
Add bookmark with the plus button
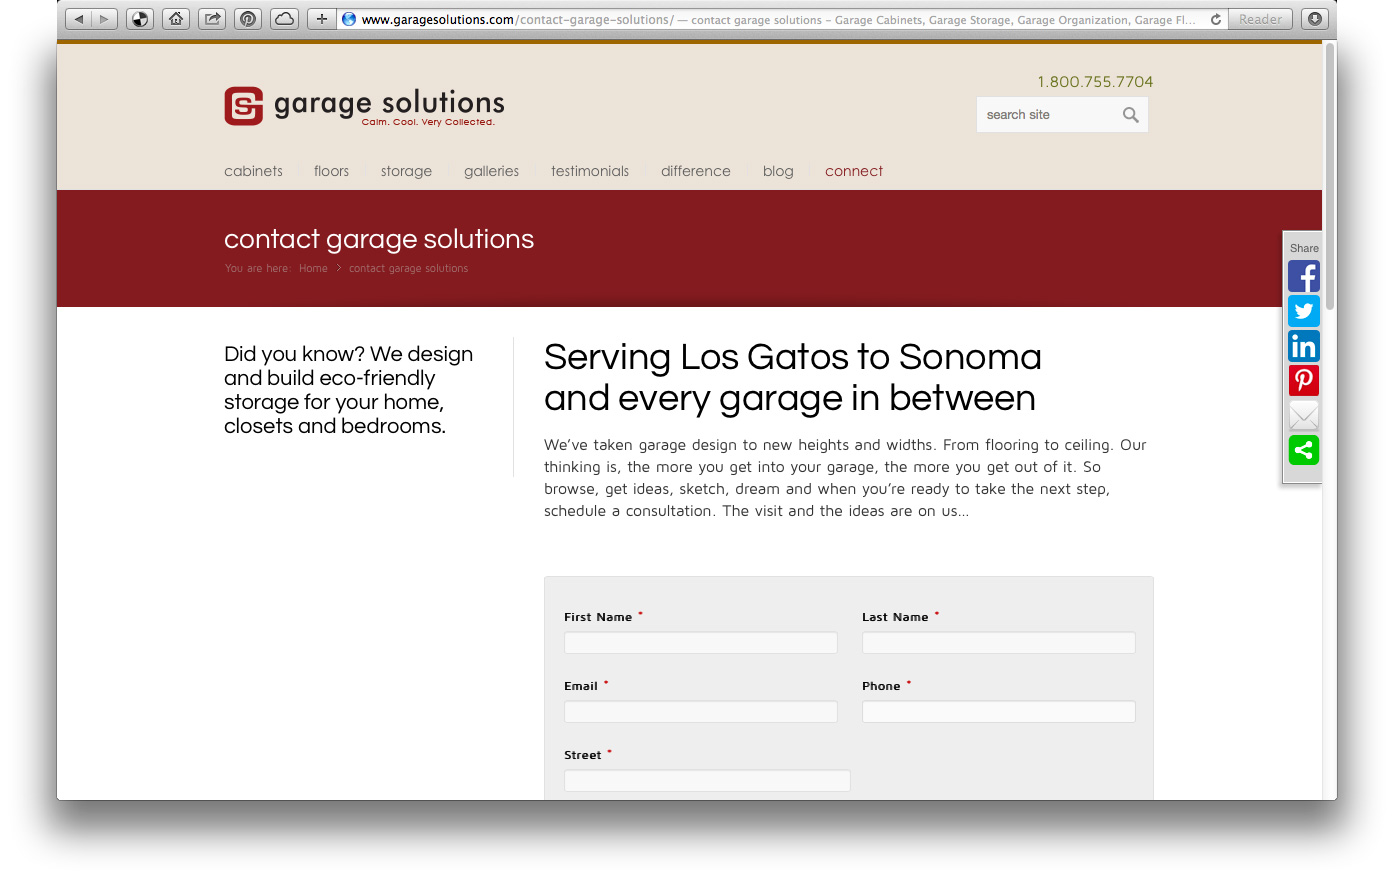[321, 19]
